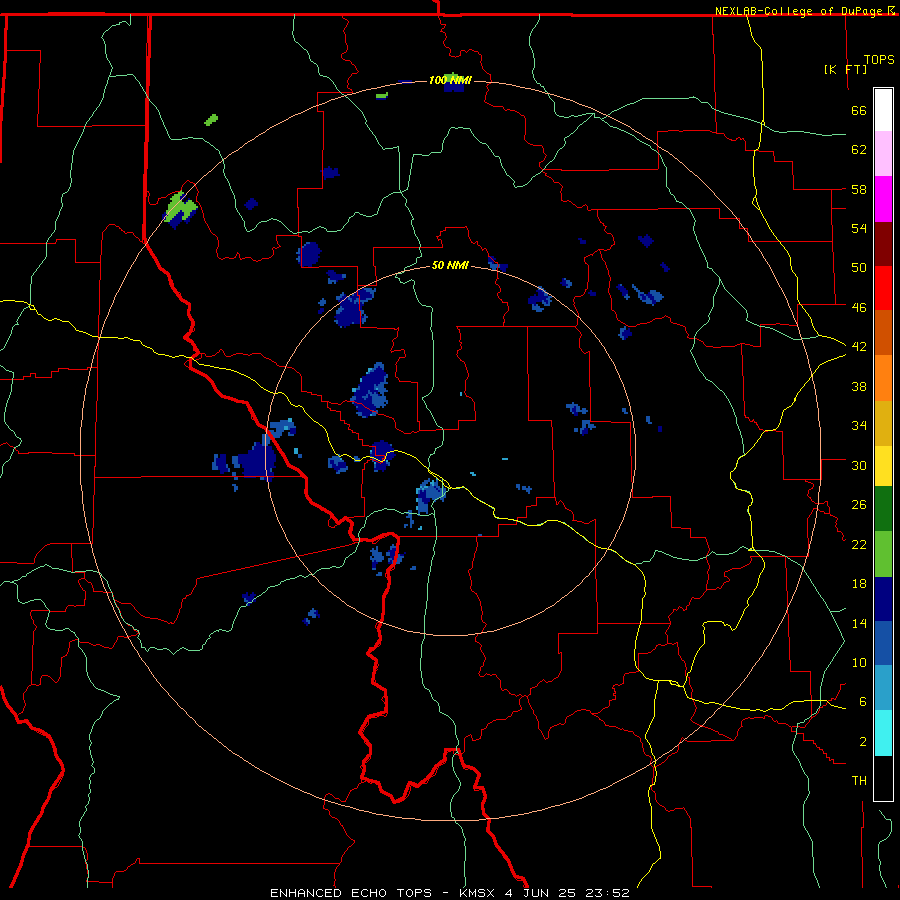
Task: Click the 34 value on the scale
Action: pos(859,426)
